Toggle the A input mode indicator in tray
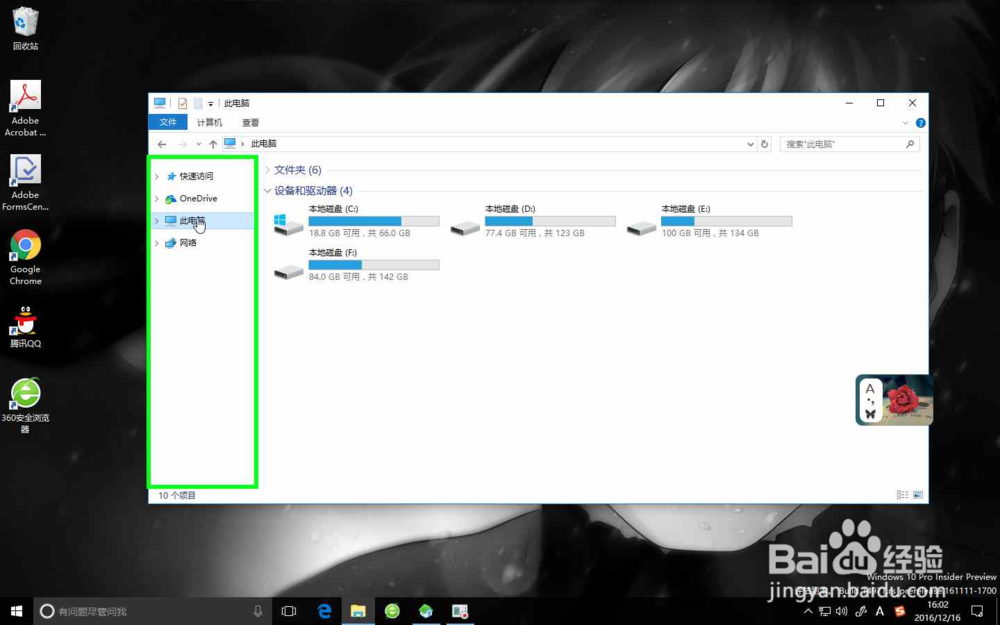 click(x=879, y=611)
